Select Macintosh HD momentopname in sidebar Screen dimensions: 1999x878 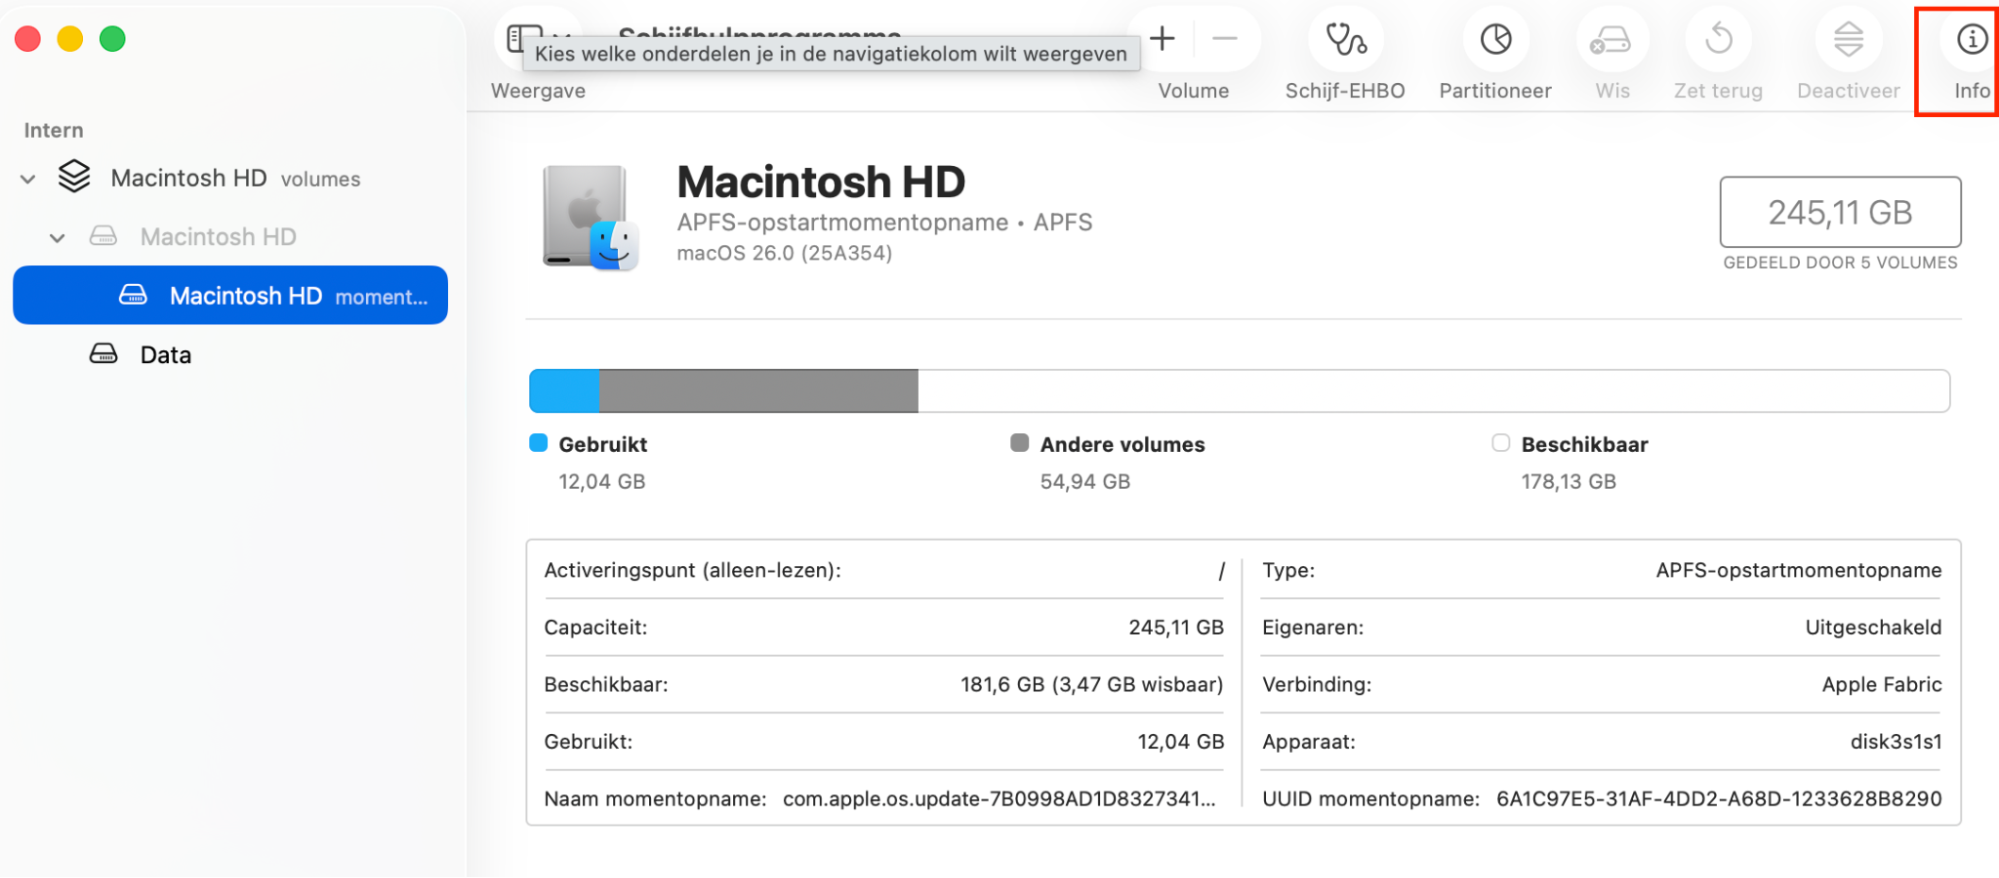[230, 295]
